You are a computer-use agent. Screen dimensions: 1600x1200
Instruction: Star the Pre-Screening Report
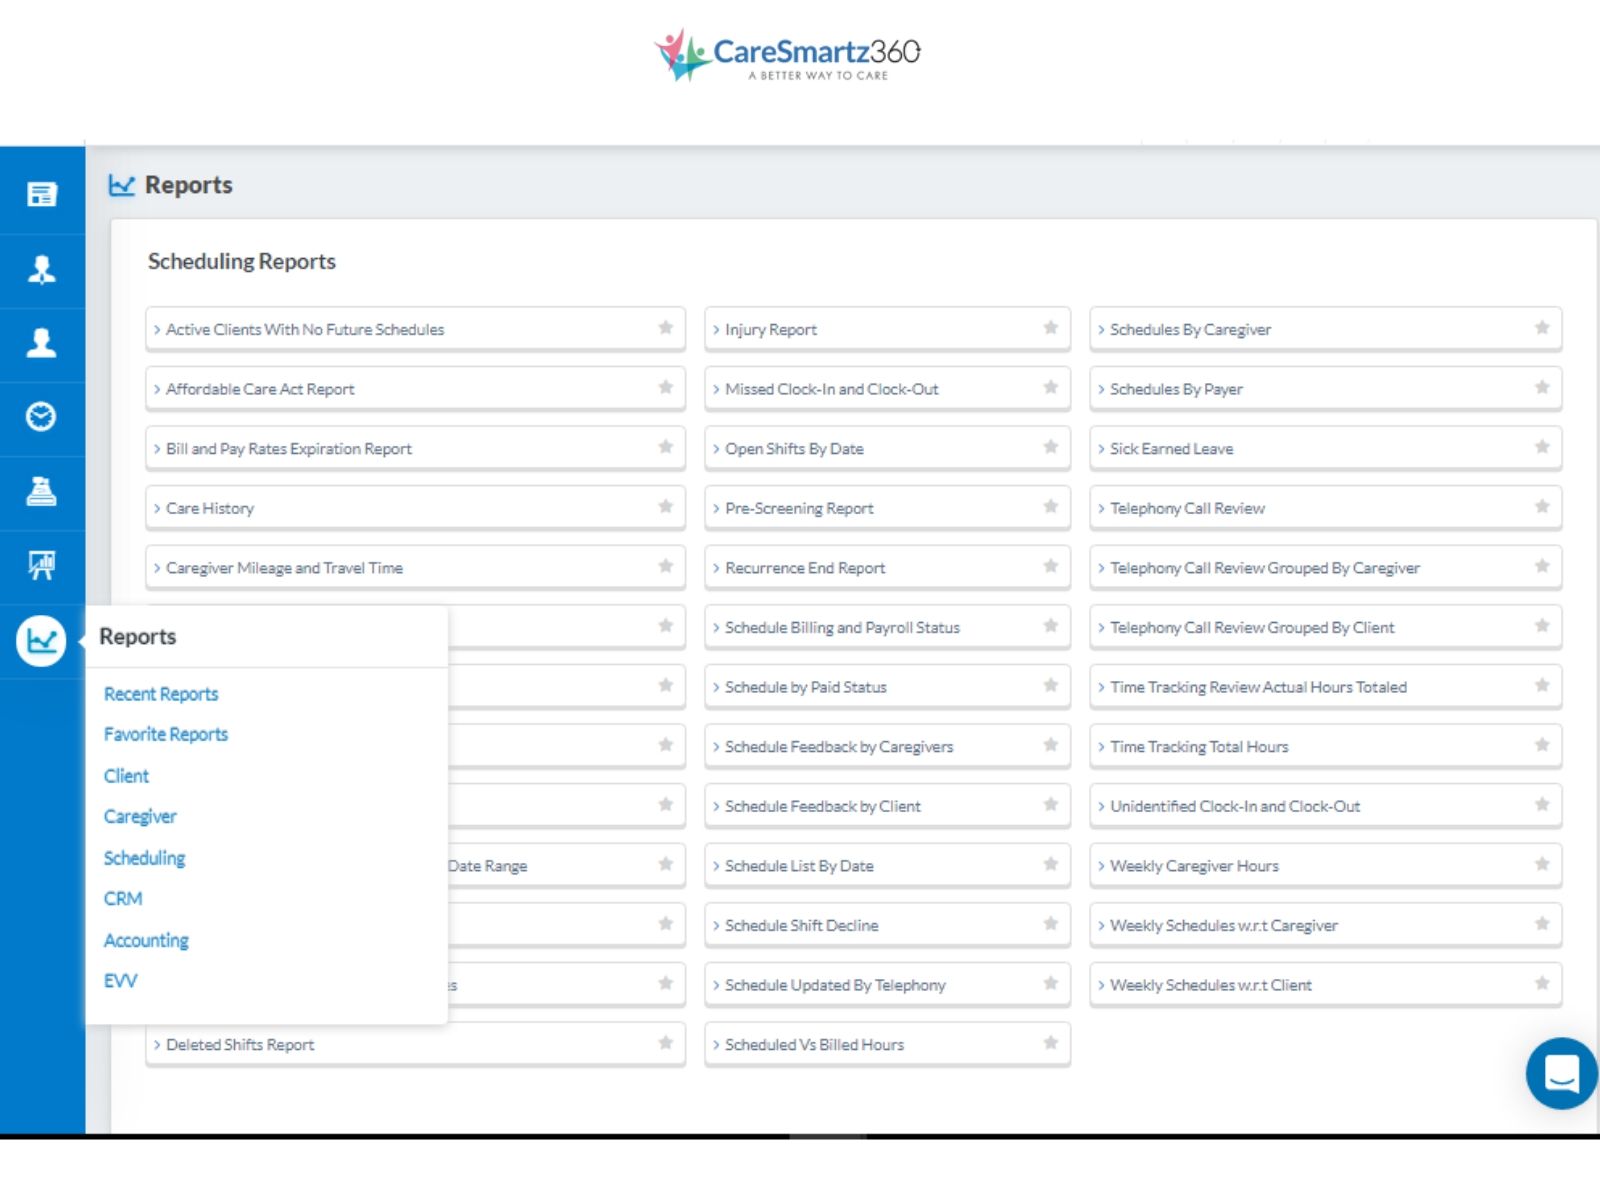coord(1051,507)
